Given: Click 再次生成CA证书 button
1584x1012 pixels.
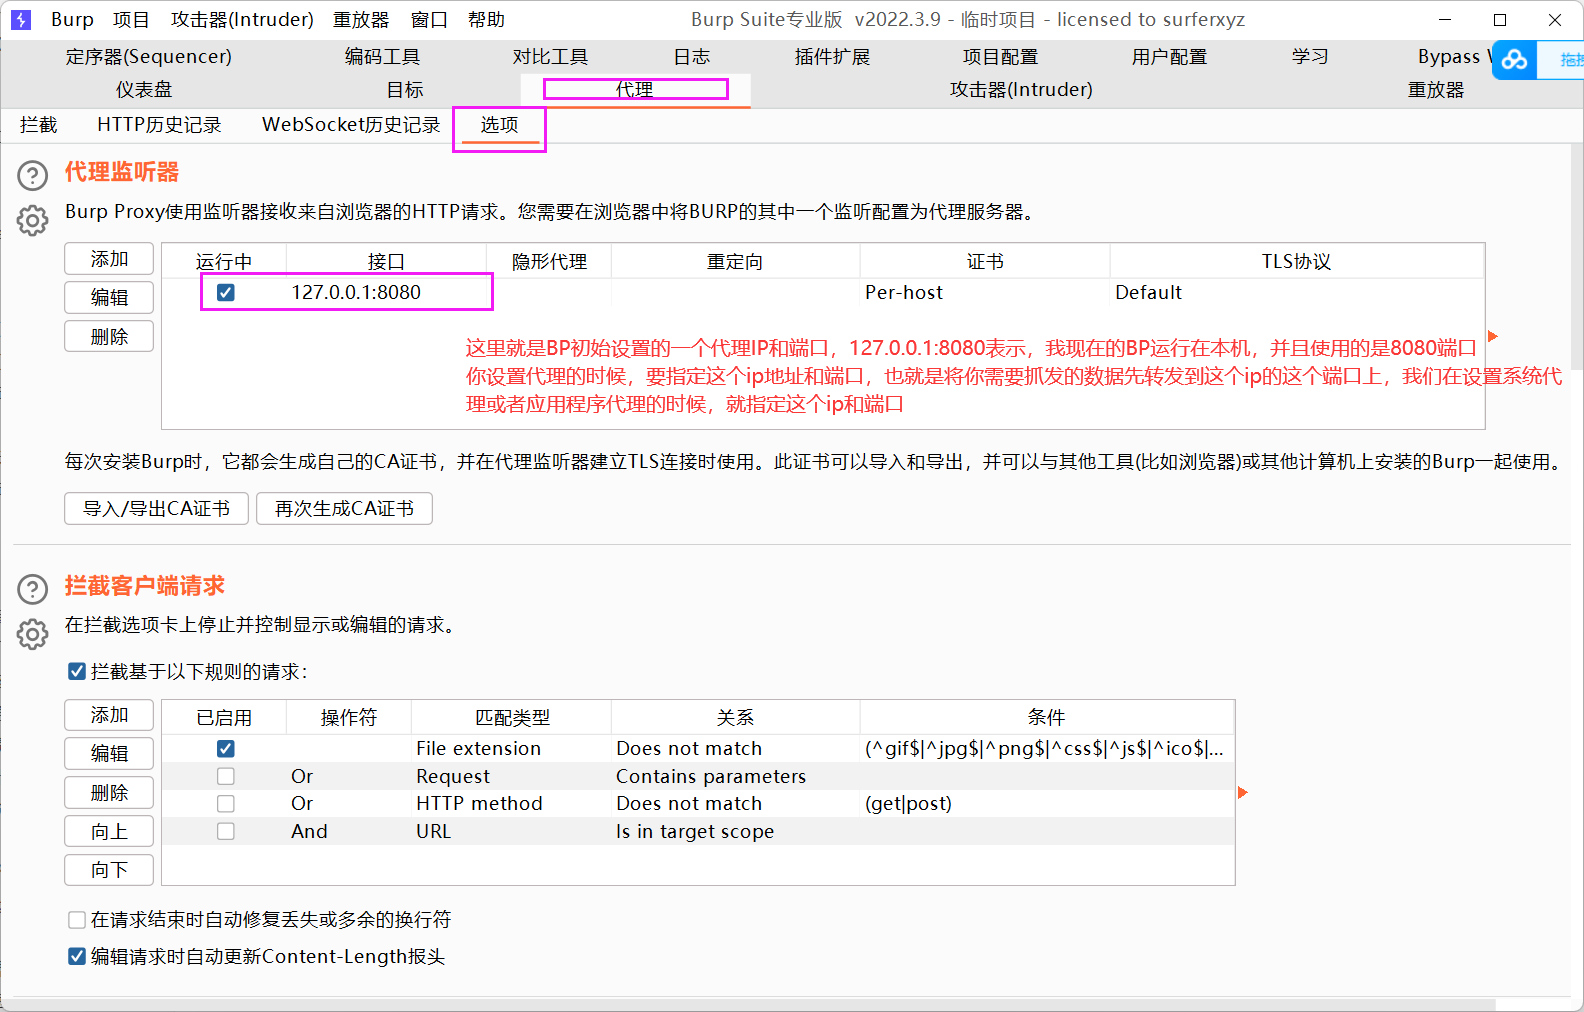Looking at the screenshot, I should coord(344,509).
